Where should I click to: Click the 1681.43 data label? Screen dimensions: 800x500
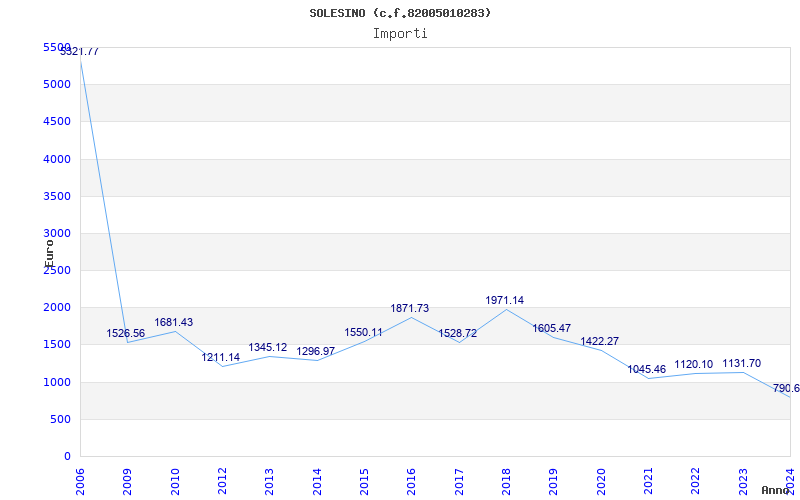tap(174, 322)
